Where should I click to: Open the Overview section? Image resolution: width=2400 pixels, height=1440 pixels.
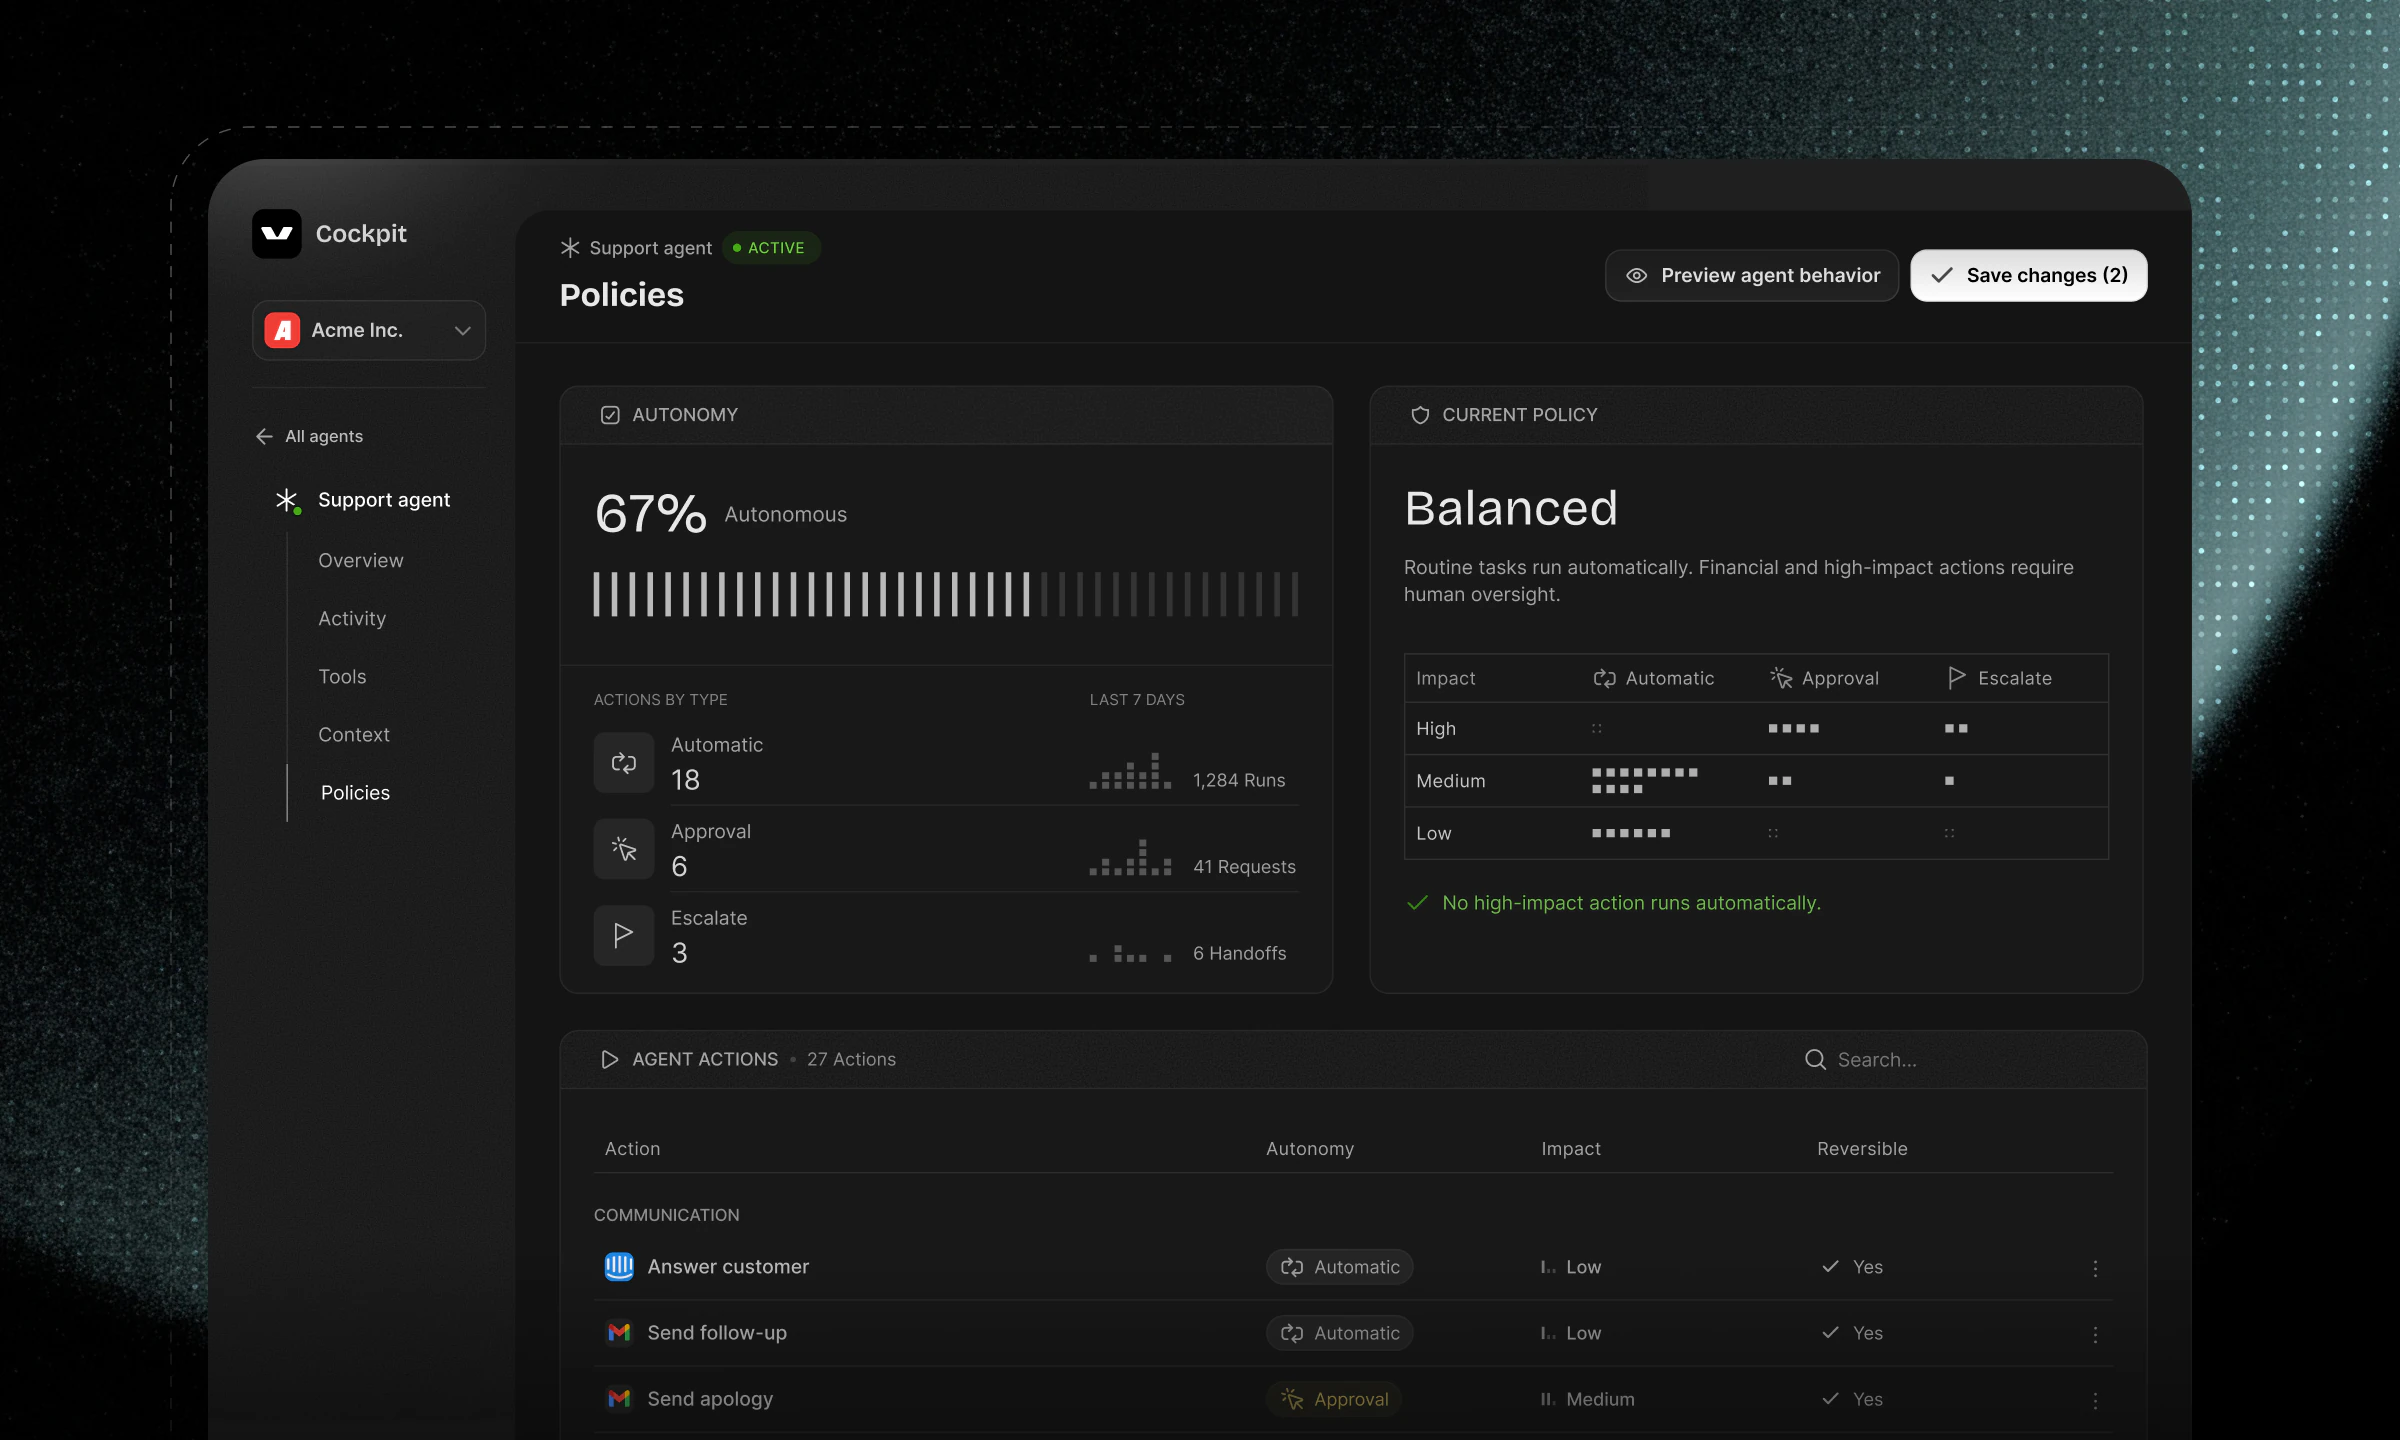(361, 560)
